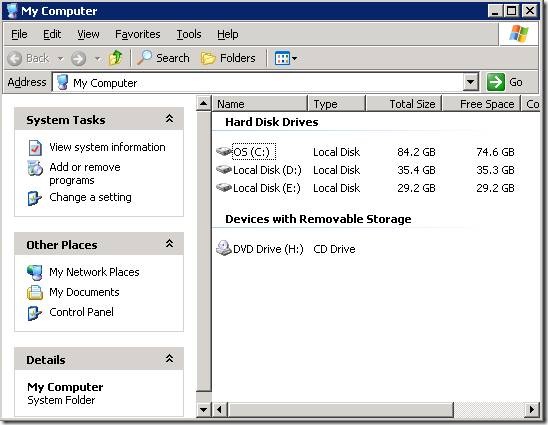The width and height of the screenshot is (548, 425).
Task: Select the DVD Drive (H:) icon
Action: [224, 248]
